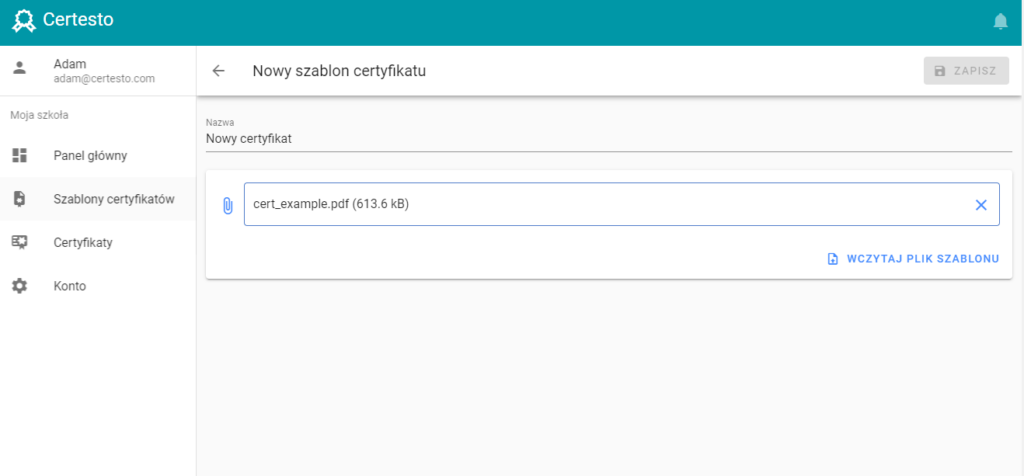
Task: Open Certyfikaty menu item
Action: pyautogui.click(x=98, y=242)
